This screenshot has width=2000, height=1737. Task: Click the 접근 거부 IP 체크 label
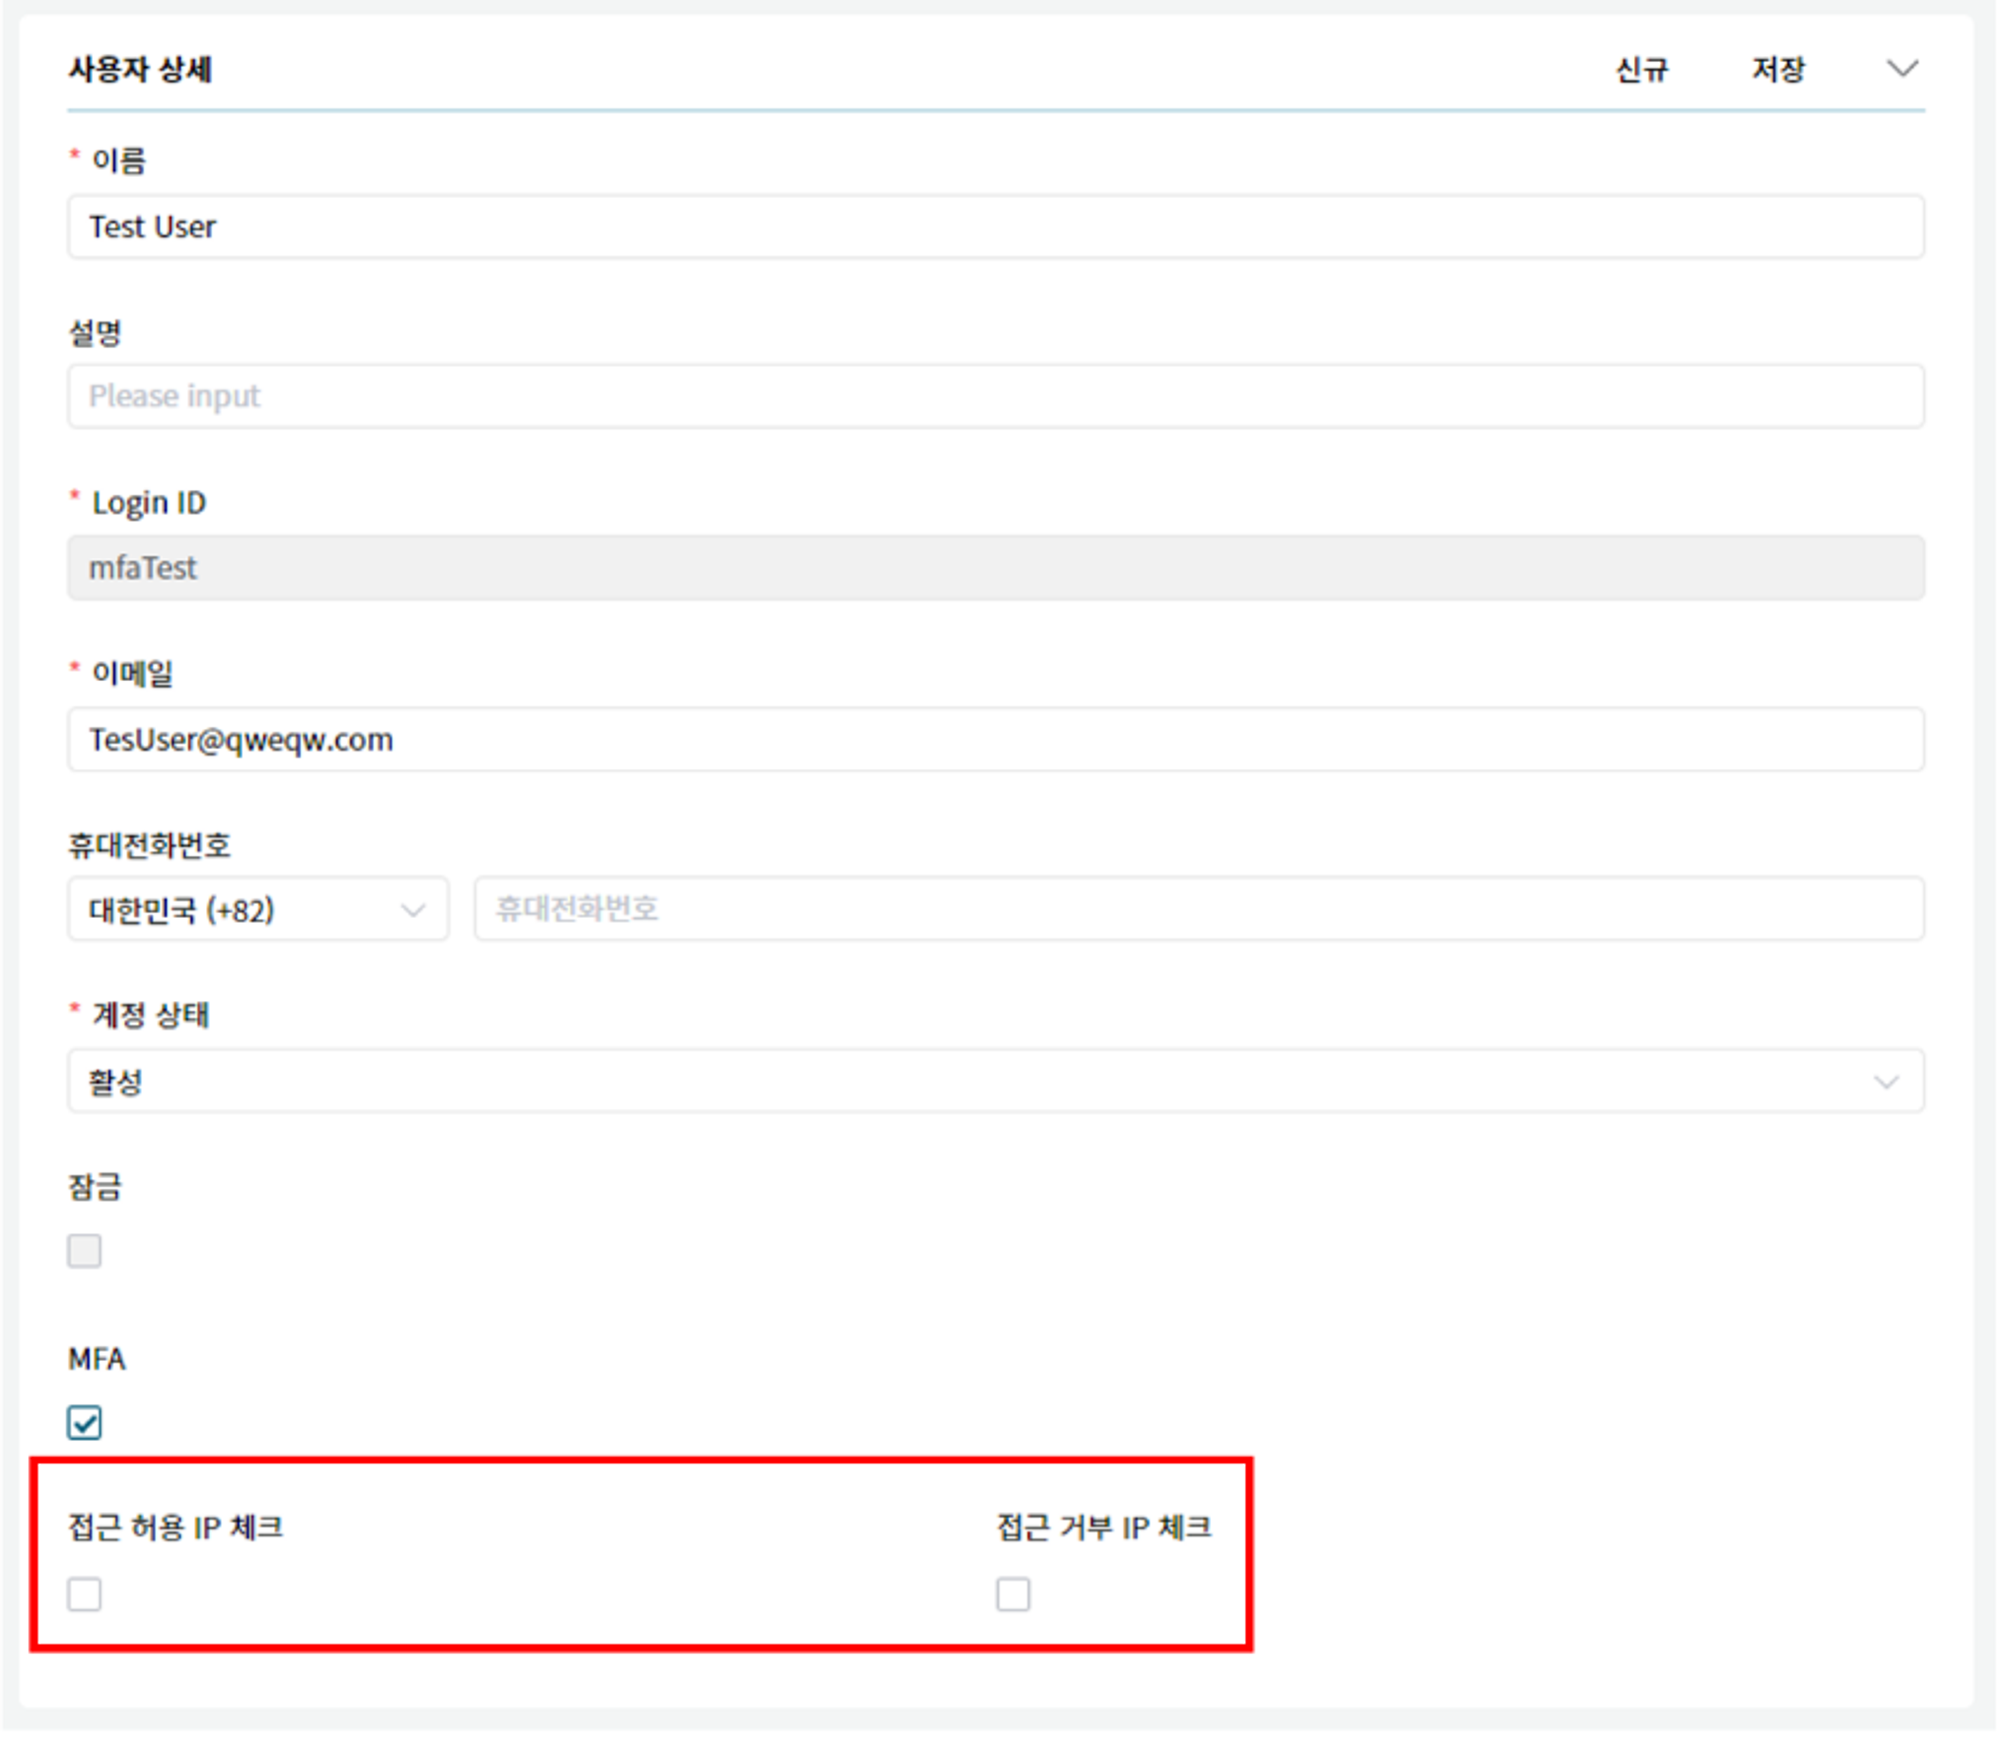click(1104, 1527)
